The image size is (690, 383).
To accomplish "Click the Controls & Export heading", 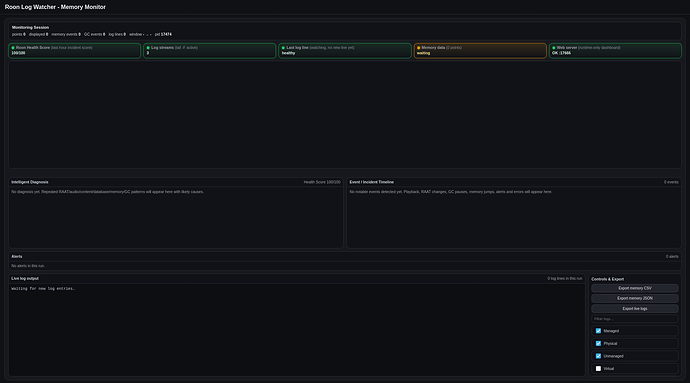I will pyautogui.click(x=608, y=279).
